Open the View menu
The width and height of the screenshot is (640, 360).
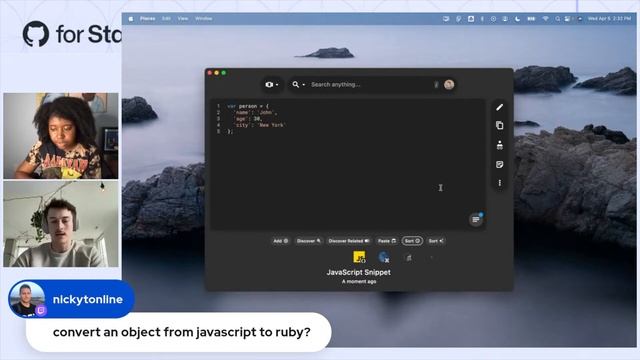coord(183,19)
